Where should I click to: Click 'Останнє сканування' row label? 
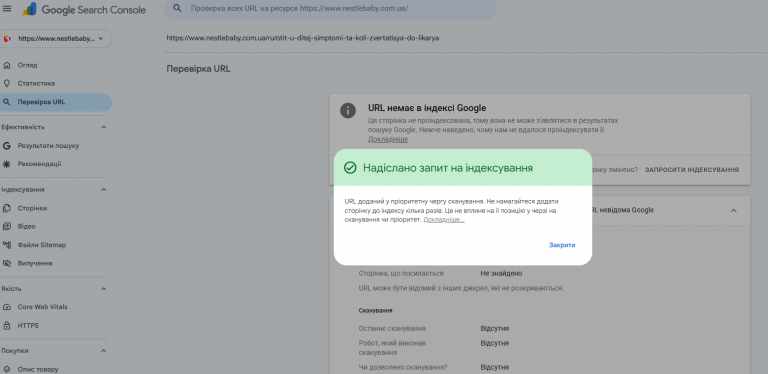tap(392, 328)
